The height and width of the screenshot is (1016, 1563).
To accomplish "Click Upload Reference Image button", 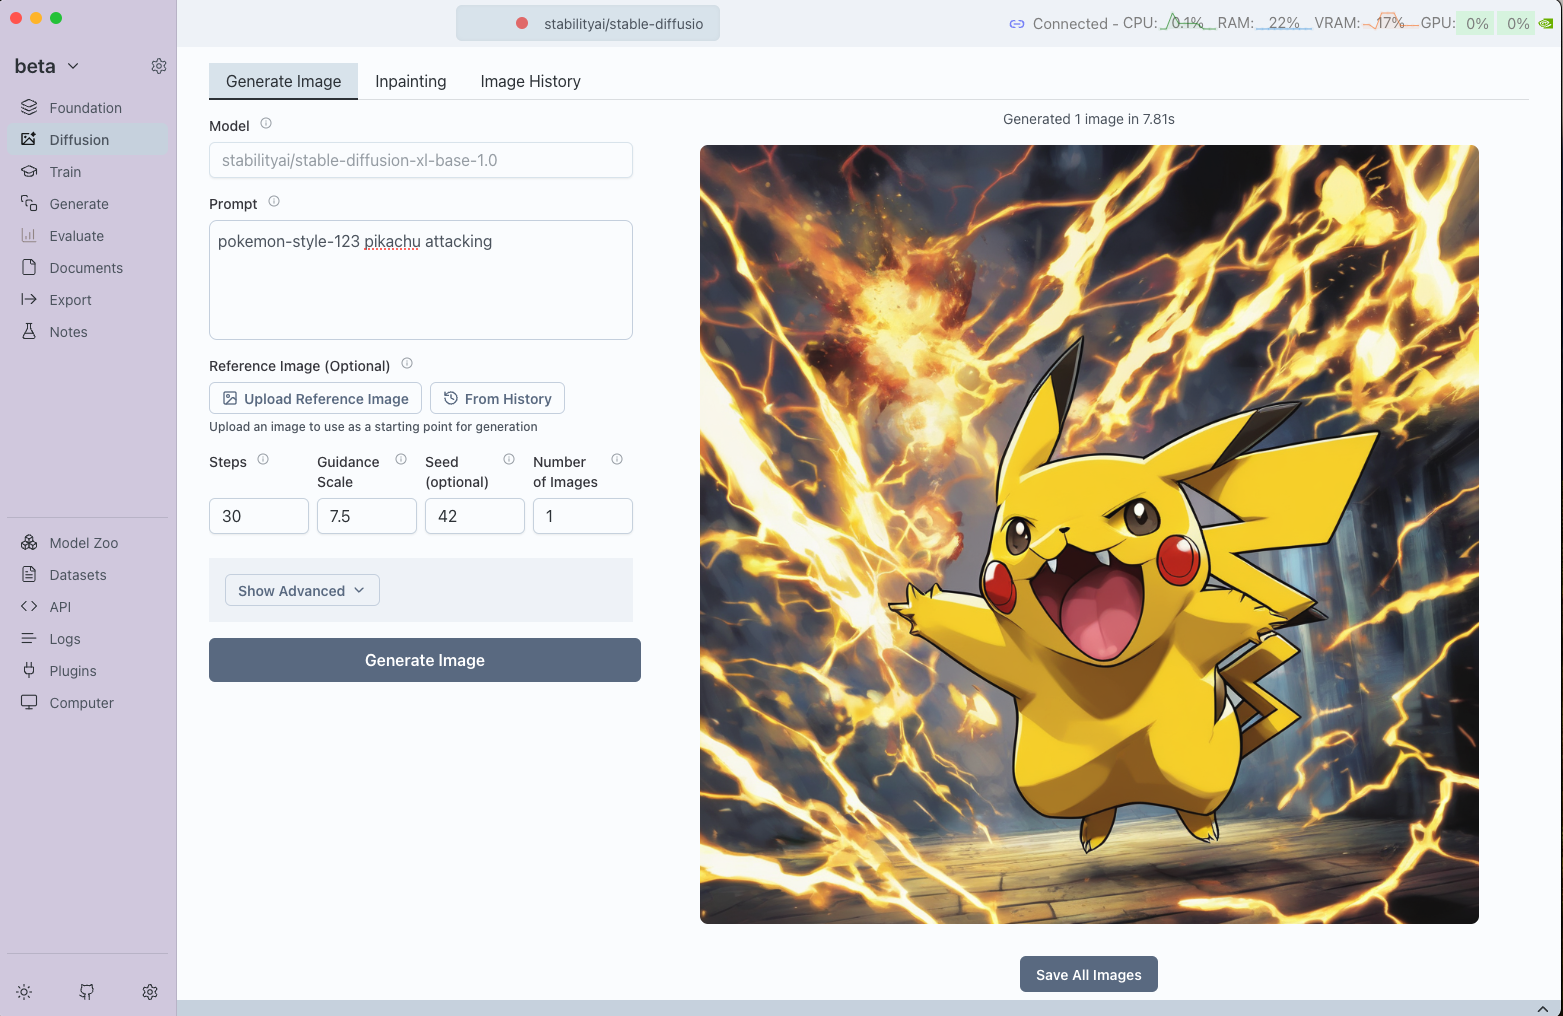I will pyautogui.click(x=315, y=398).
